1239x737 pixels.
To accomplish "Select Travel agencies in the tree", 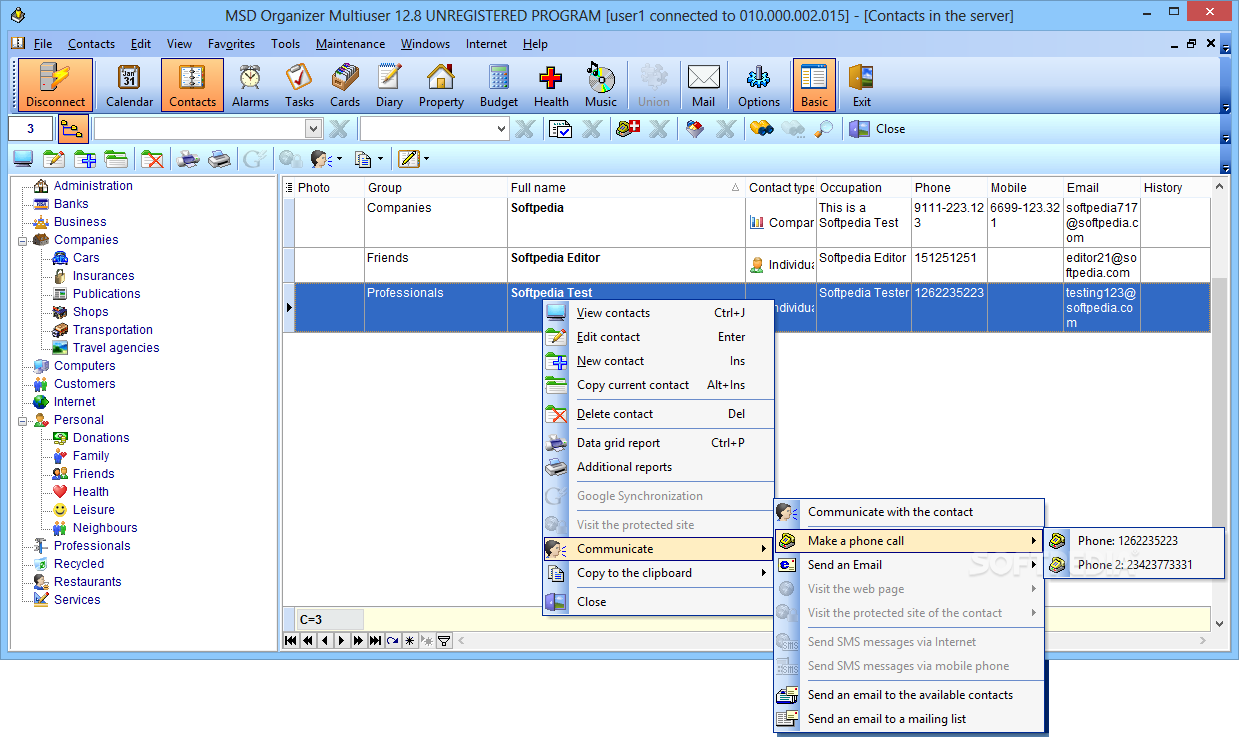I will tap(115, 348).
